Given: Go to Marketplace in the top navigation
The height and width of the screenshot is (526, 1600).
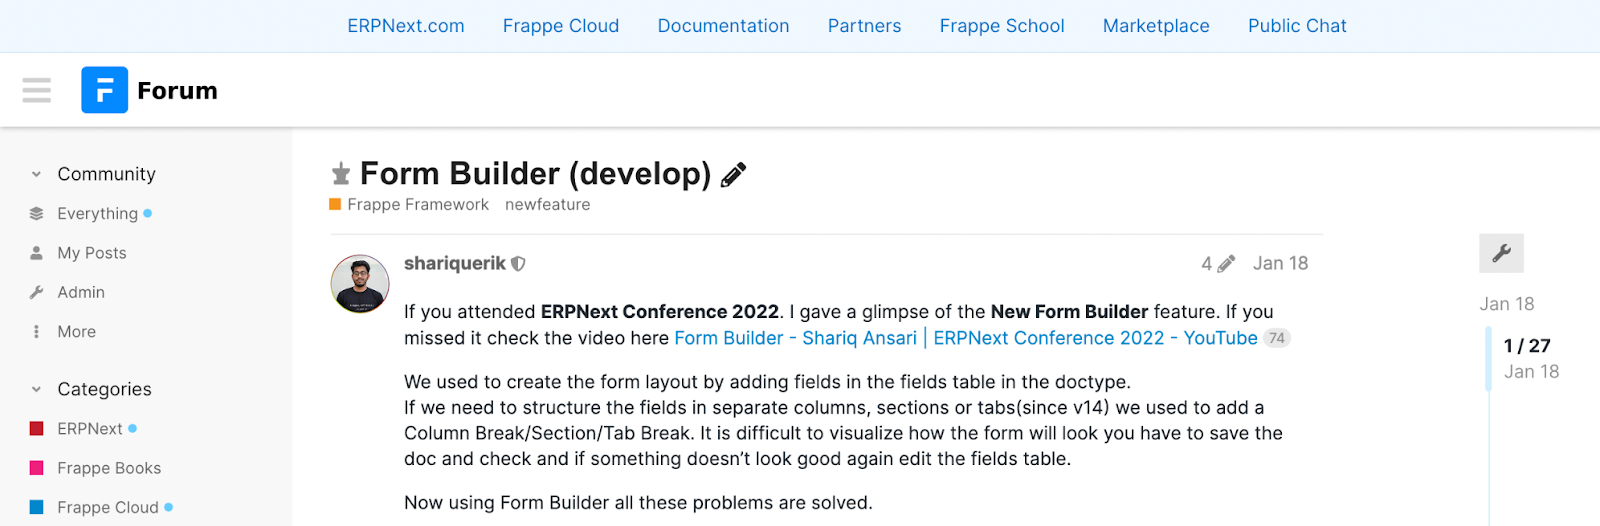Looking at the screenshot, I should tap(1156, 26).
